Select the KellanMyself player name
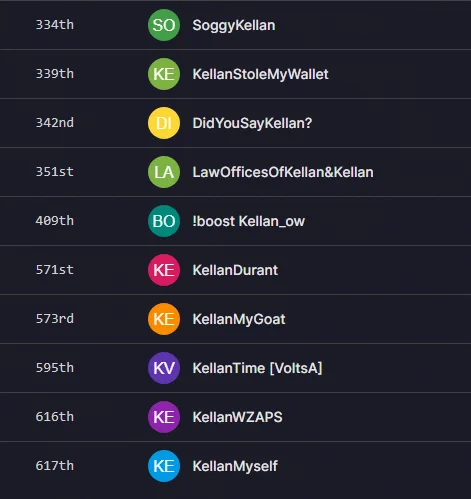Image resolution: width=471 pixels, height=499 pixels. 235,466
